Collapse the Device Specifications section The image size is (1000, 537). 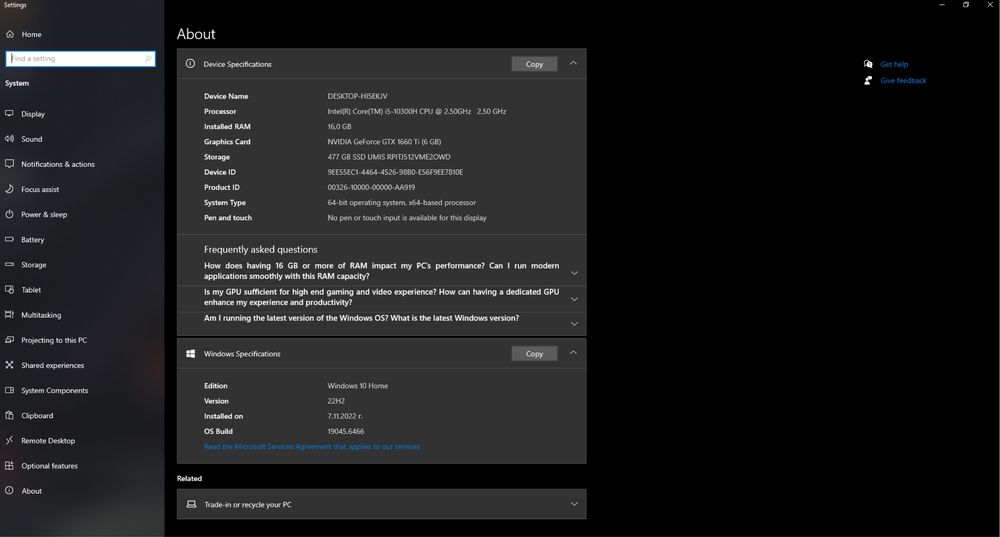573,63
